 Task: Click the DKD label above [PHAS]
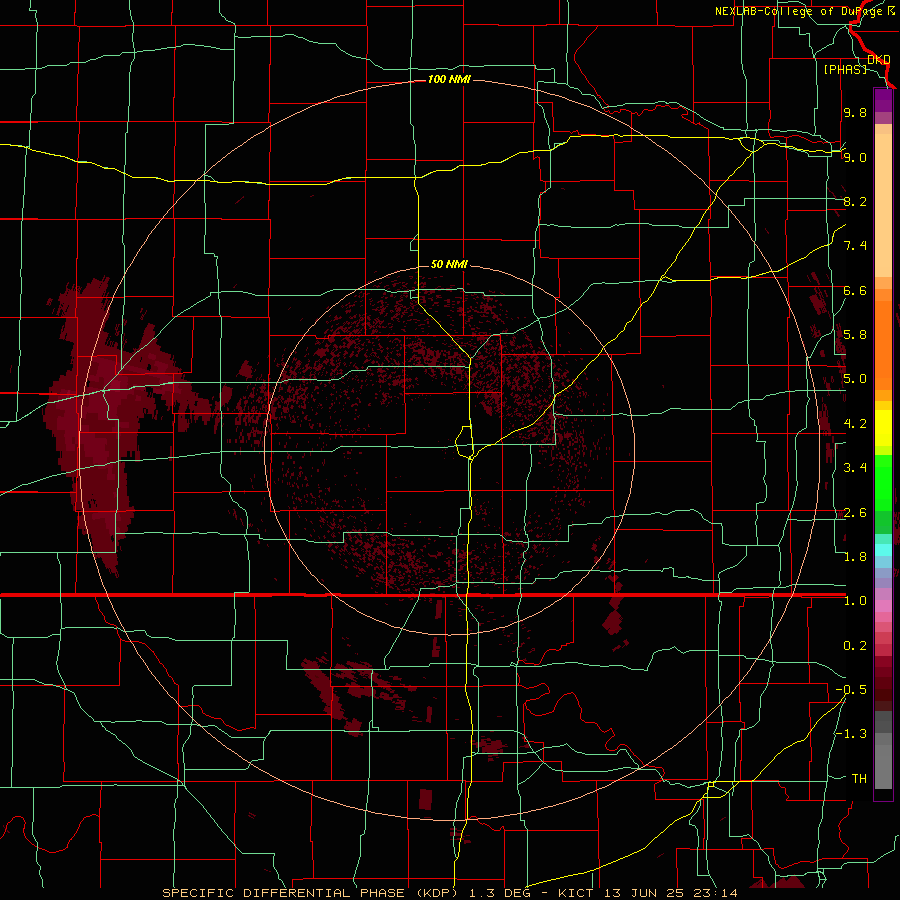(x=879, y=59)
